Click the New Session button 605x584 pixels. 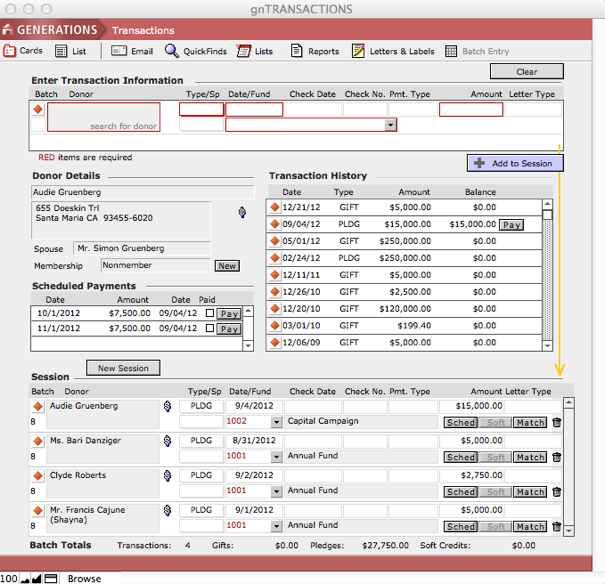pos(123,368)
